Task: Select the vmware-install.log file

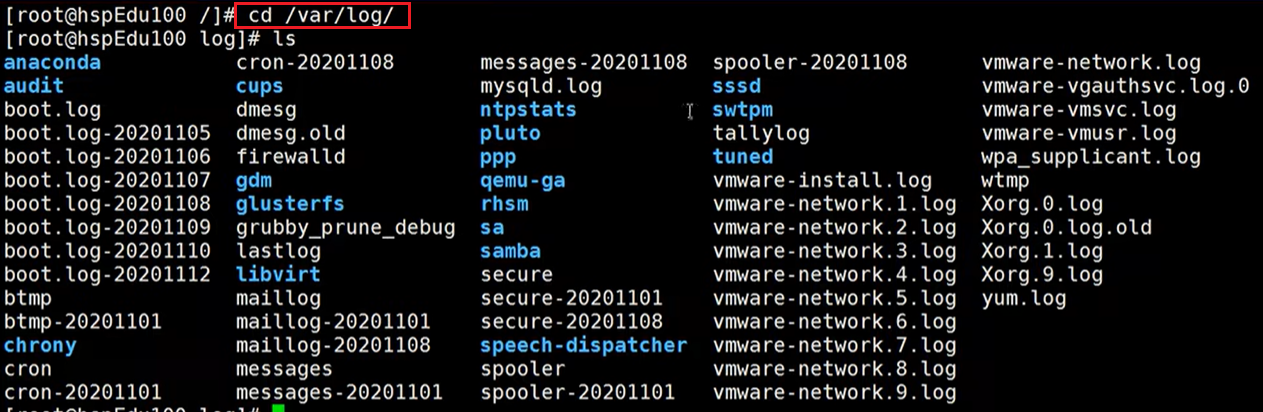Action: pos(822,180)
